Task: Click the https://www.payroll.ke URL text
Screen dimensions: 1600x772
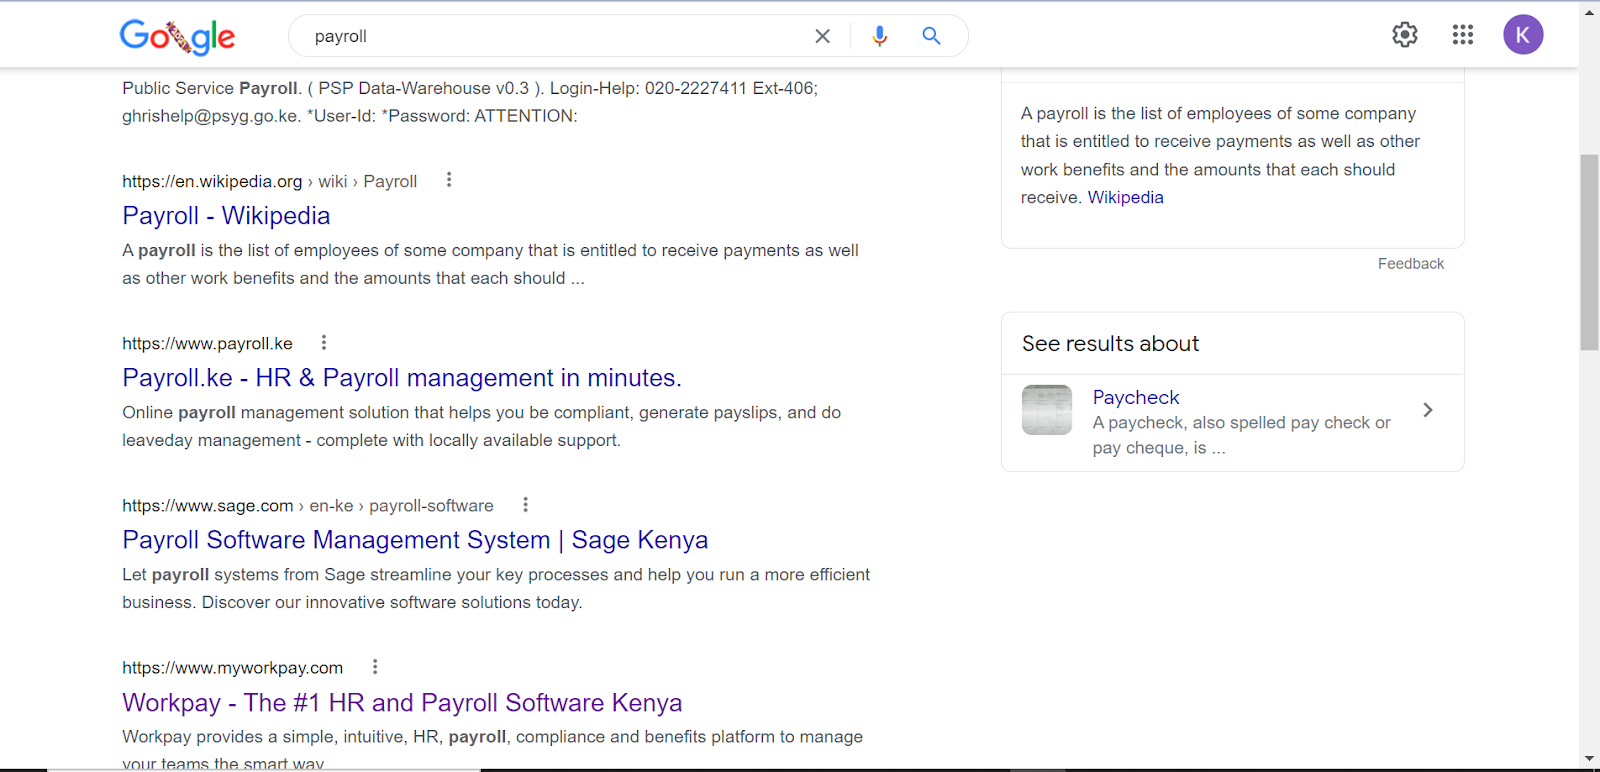Action: click(x=207, y=343)
